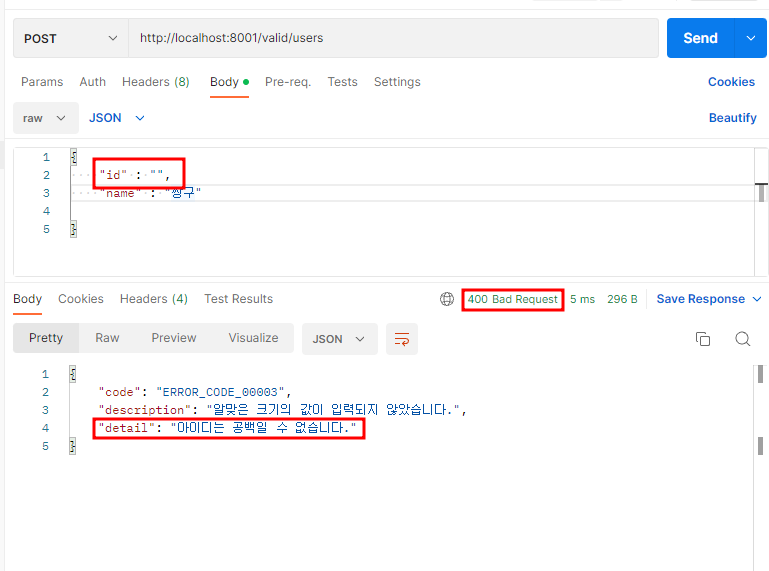This screenshot has height=571, width=769.
Task: Open the Pre-req. tab
Action: coord(288,82)
